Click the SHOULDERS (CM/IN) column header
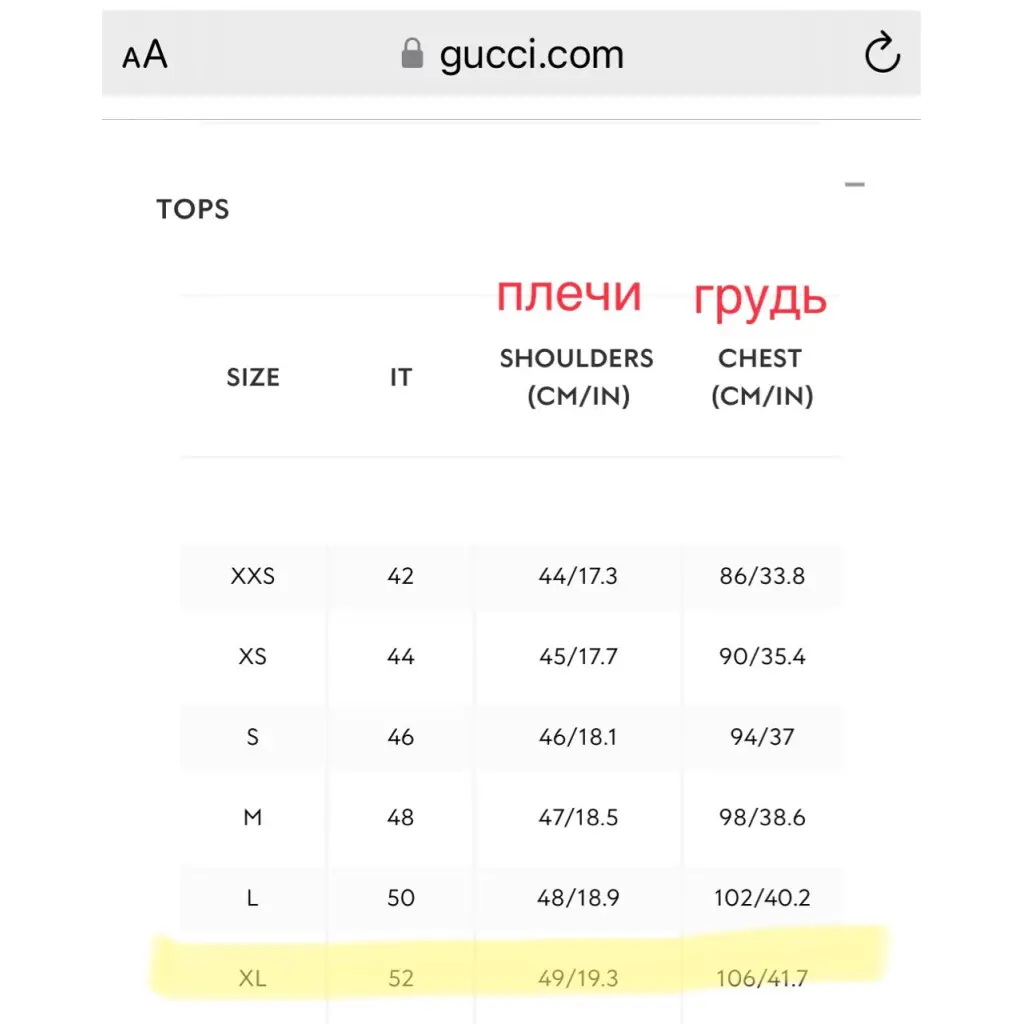This screenshot has width=1024, height=1024. pyautogui.click(x=577, y=377)
